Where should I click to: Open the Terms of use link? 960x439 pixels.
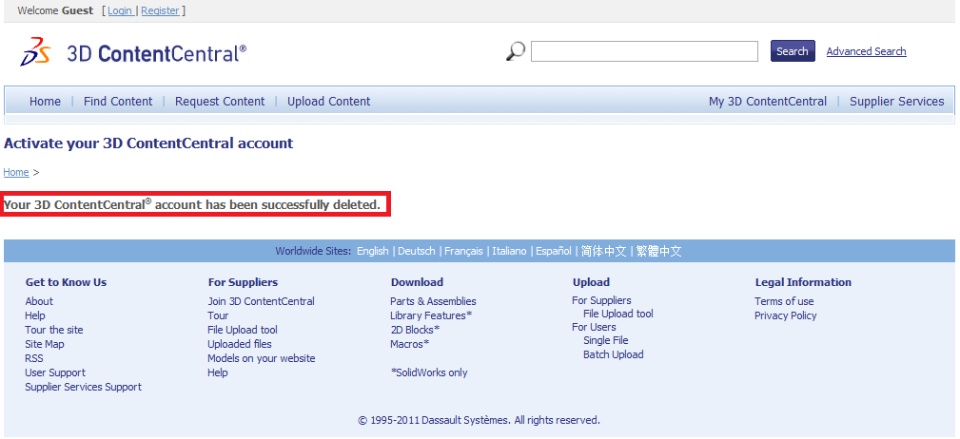(784, 301)
